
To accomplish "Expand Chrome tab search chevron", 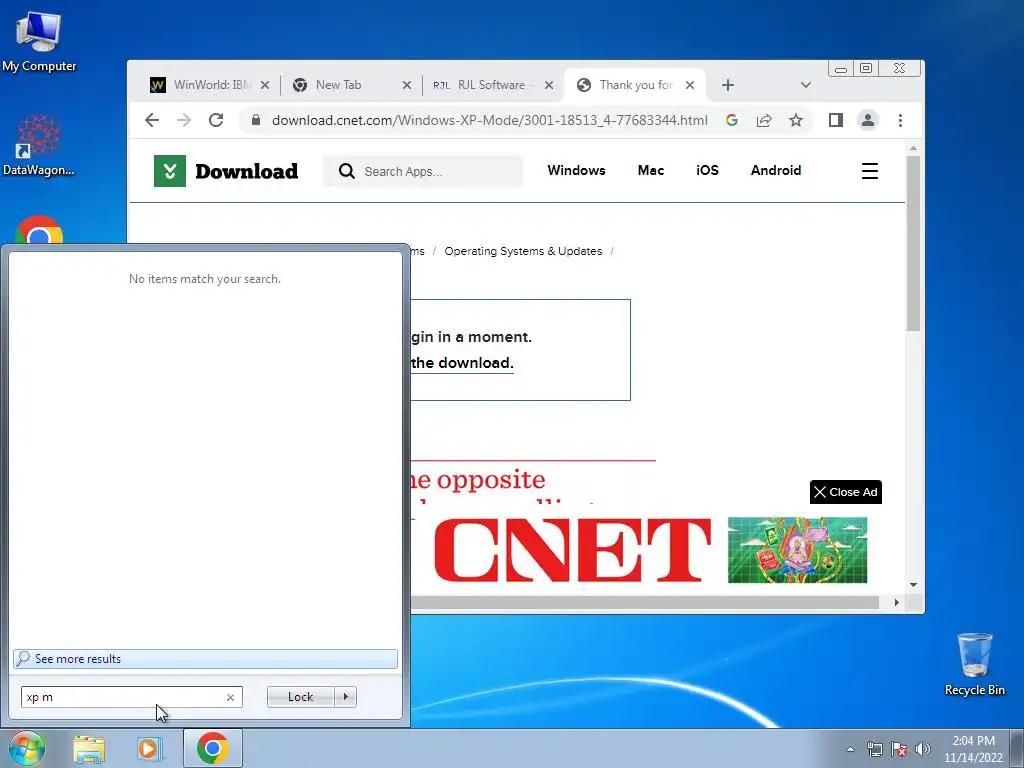I will [x=805, y=85].
